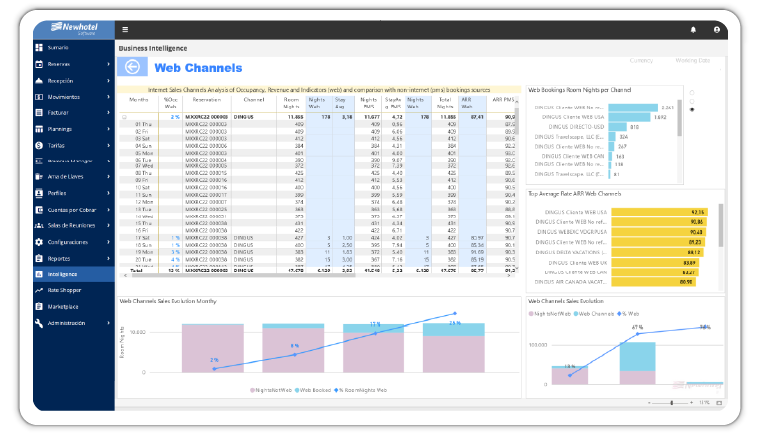Click the Tarifas dollar icon

tap(39, 145)
